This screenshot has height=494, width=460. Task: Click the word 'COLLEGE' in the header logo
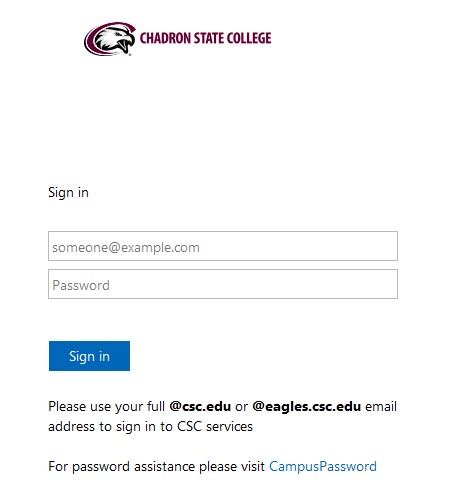(x=249, y=38)
